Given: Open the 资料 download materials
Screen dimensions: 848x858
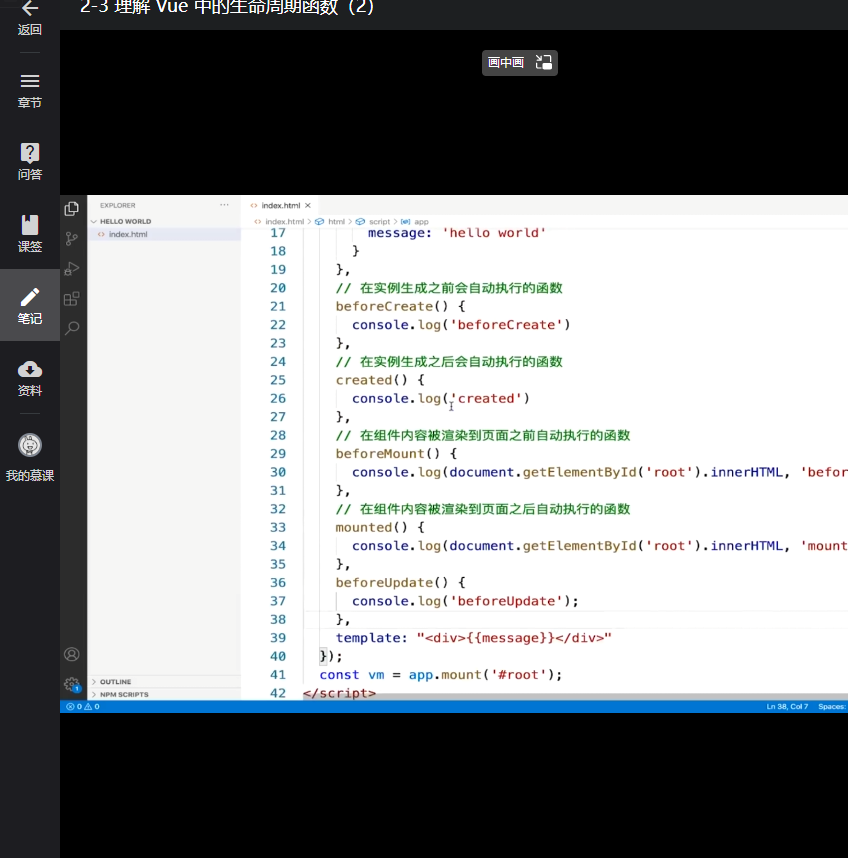Looking at the screenshot, I should [30, 370].
